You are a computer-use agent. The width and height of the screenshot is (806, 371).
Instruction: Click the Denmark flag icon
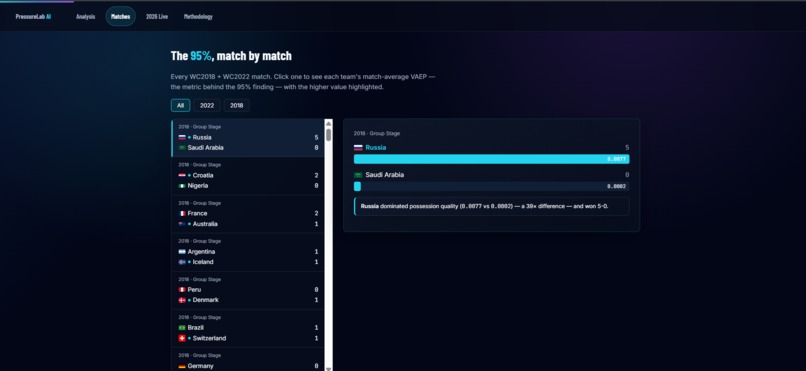(182, 300)
